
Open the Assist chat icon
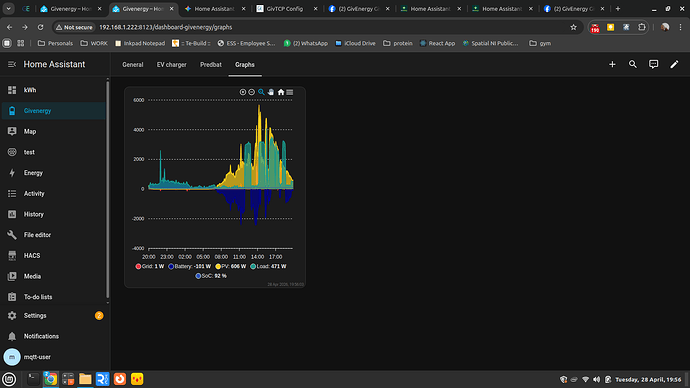tap(653, 64)
